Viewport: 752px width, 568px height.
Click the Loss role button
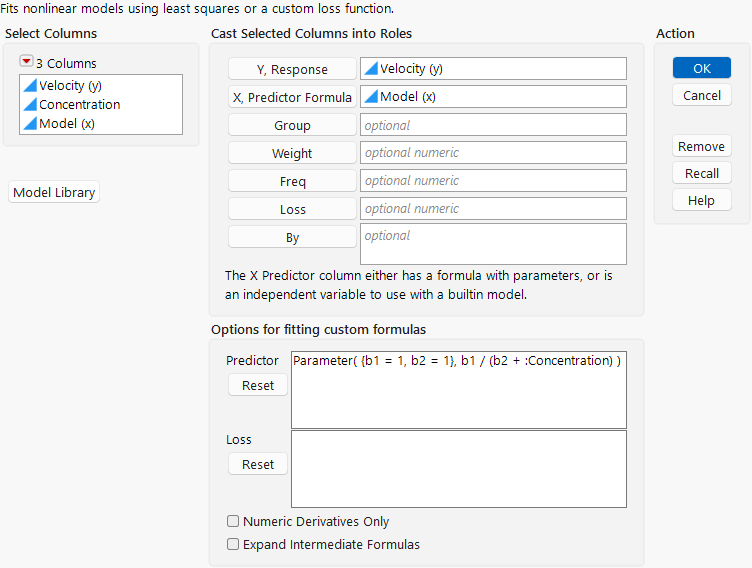point(292,209)
